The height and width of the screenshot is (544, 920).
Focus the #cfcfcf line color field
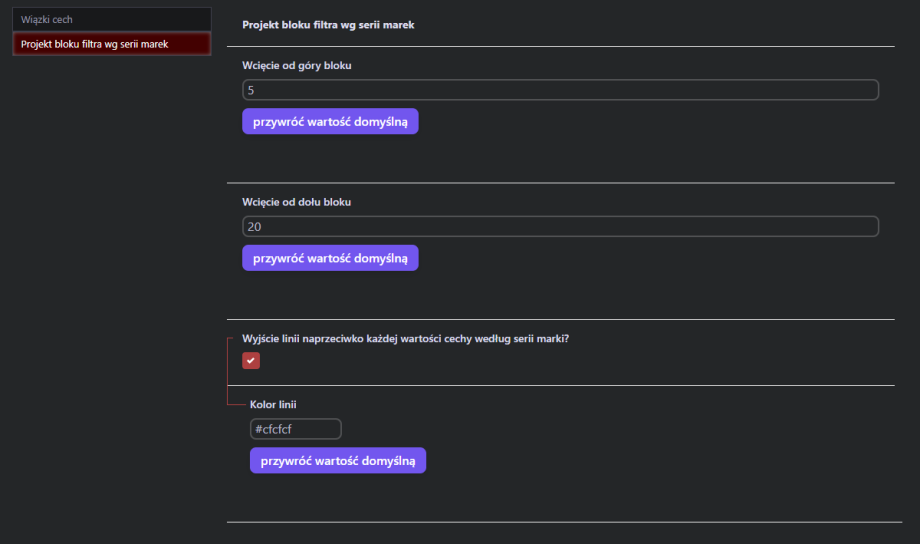tap(295, 429)
